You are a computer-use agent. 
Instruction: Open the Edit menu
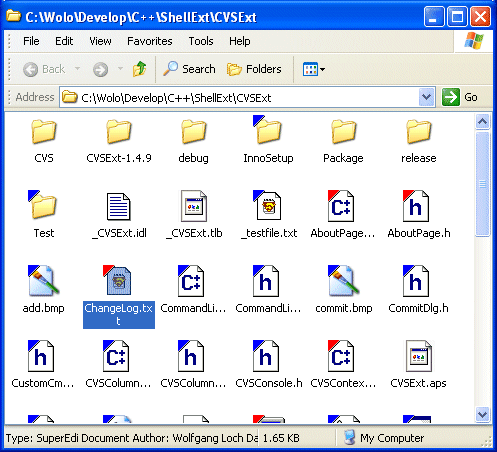(x=64, y=41)
